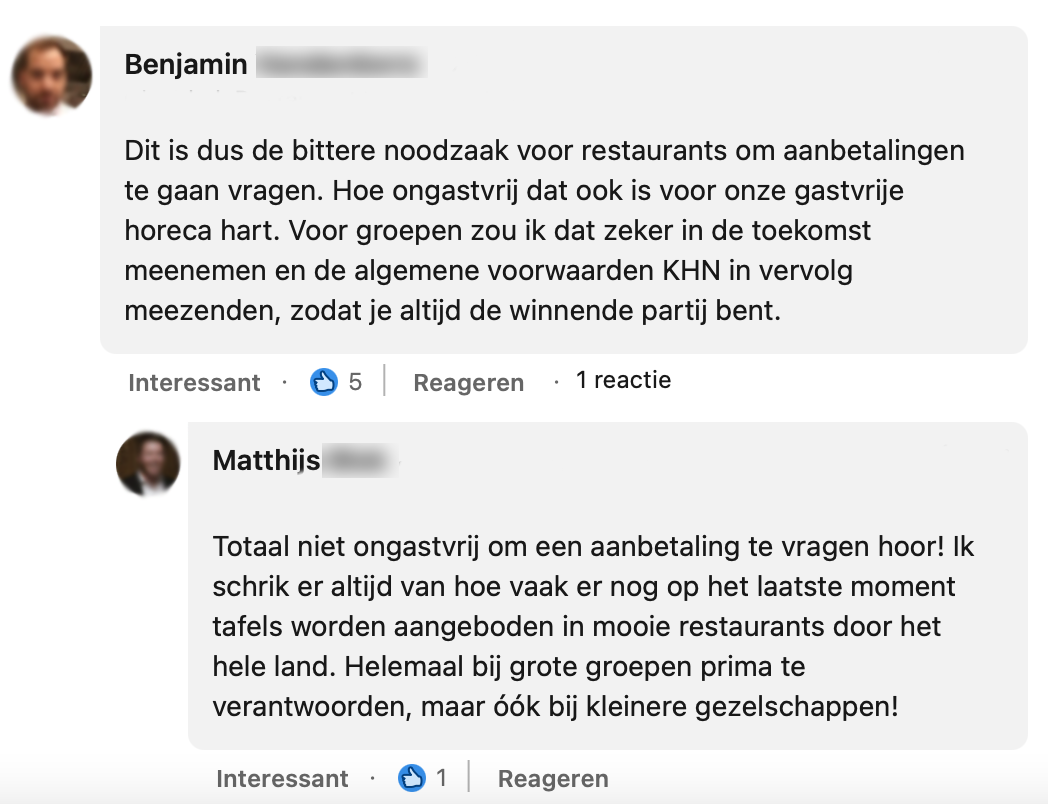View the 1 reaction on Matthijs's reply
This screenshot has width=1048, height=804.
(441, 777)
